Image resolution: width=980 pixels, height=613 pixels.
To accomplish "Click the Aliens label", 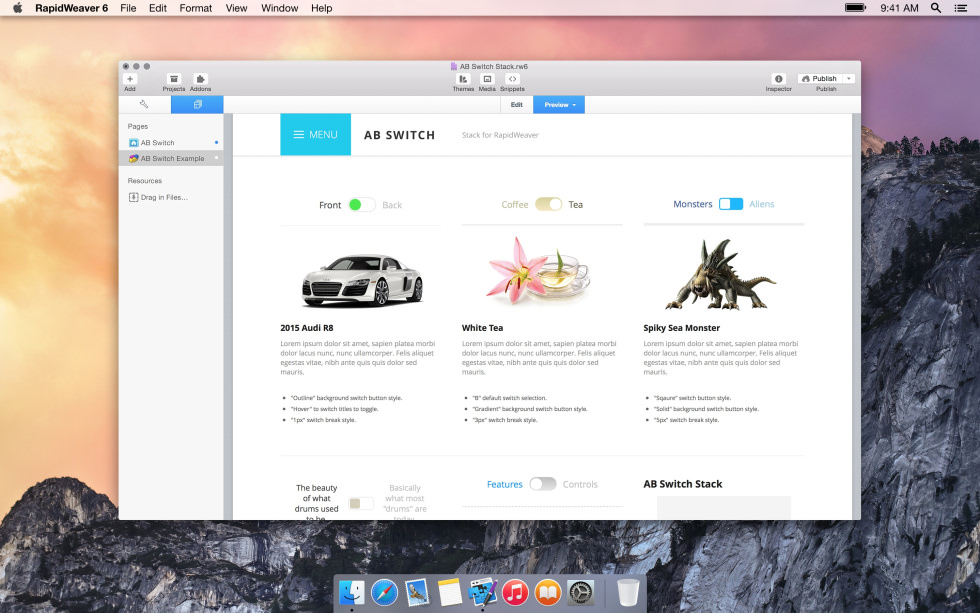I will tap(762, 204).
